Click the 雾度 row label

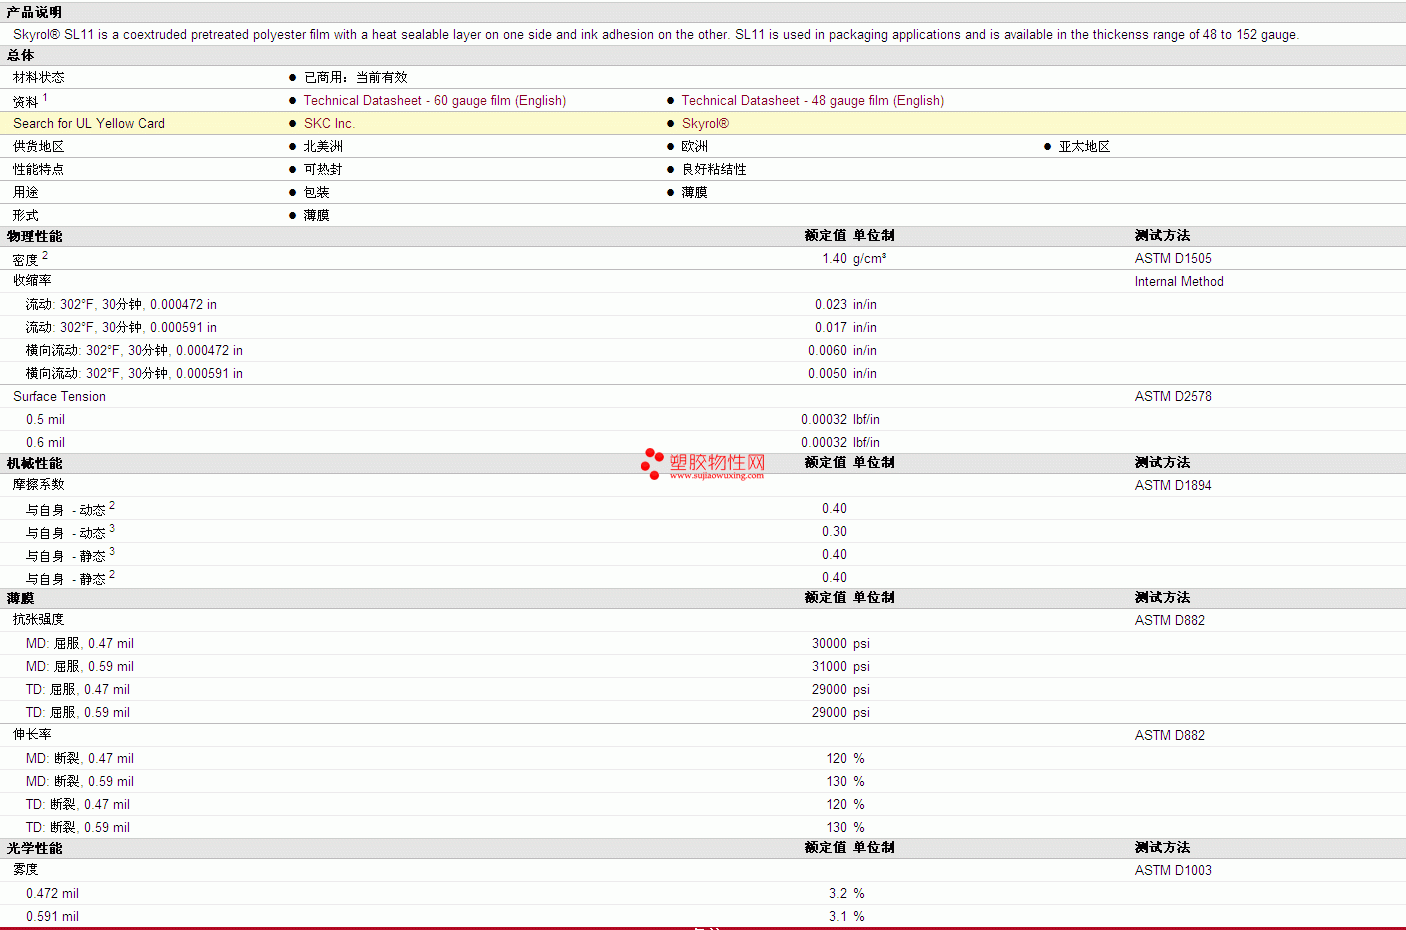pyautogui.click(x=26, y=869)
